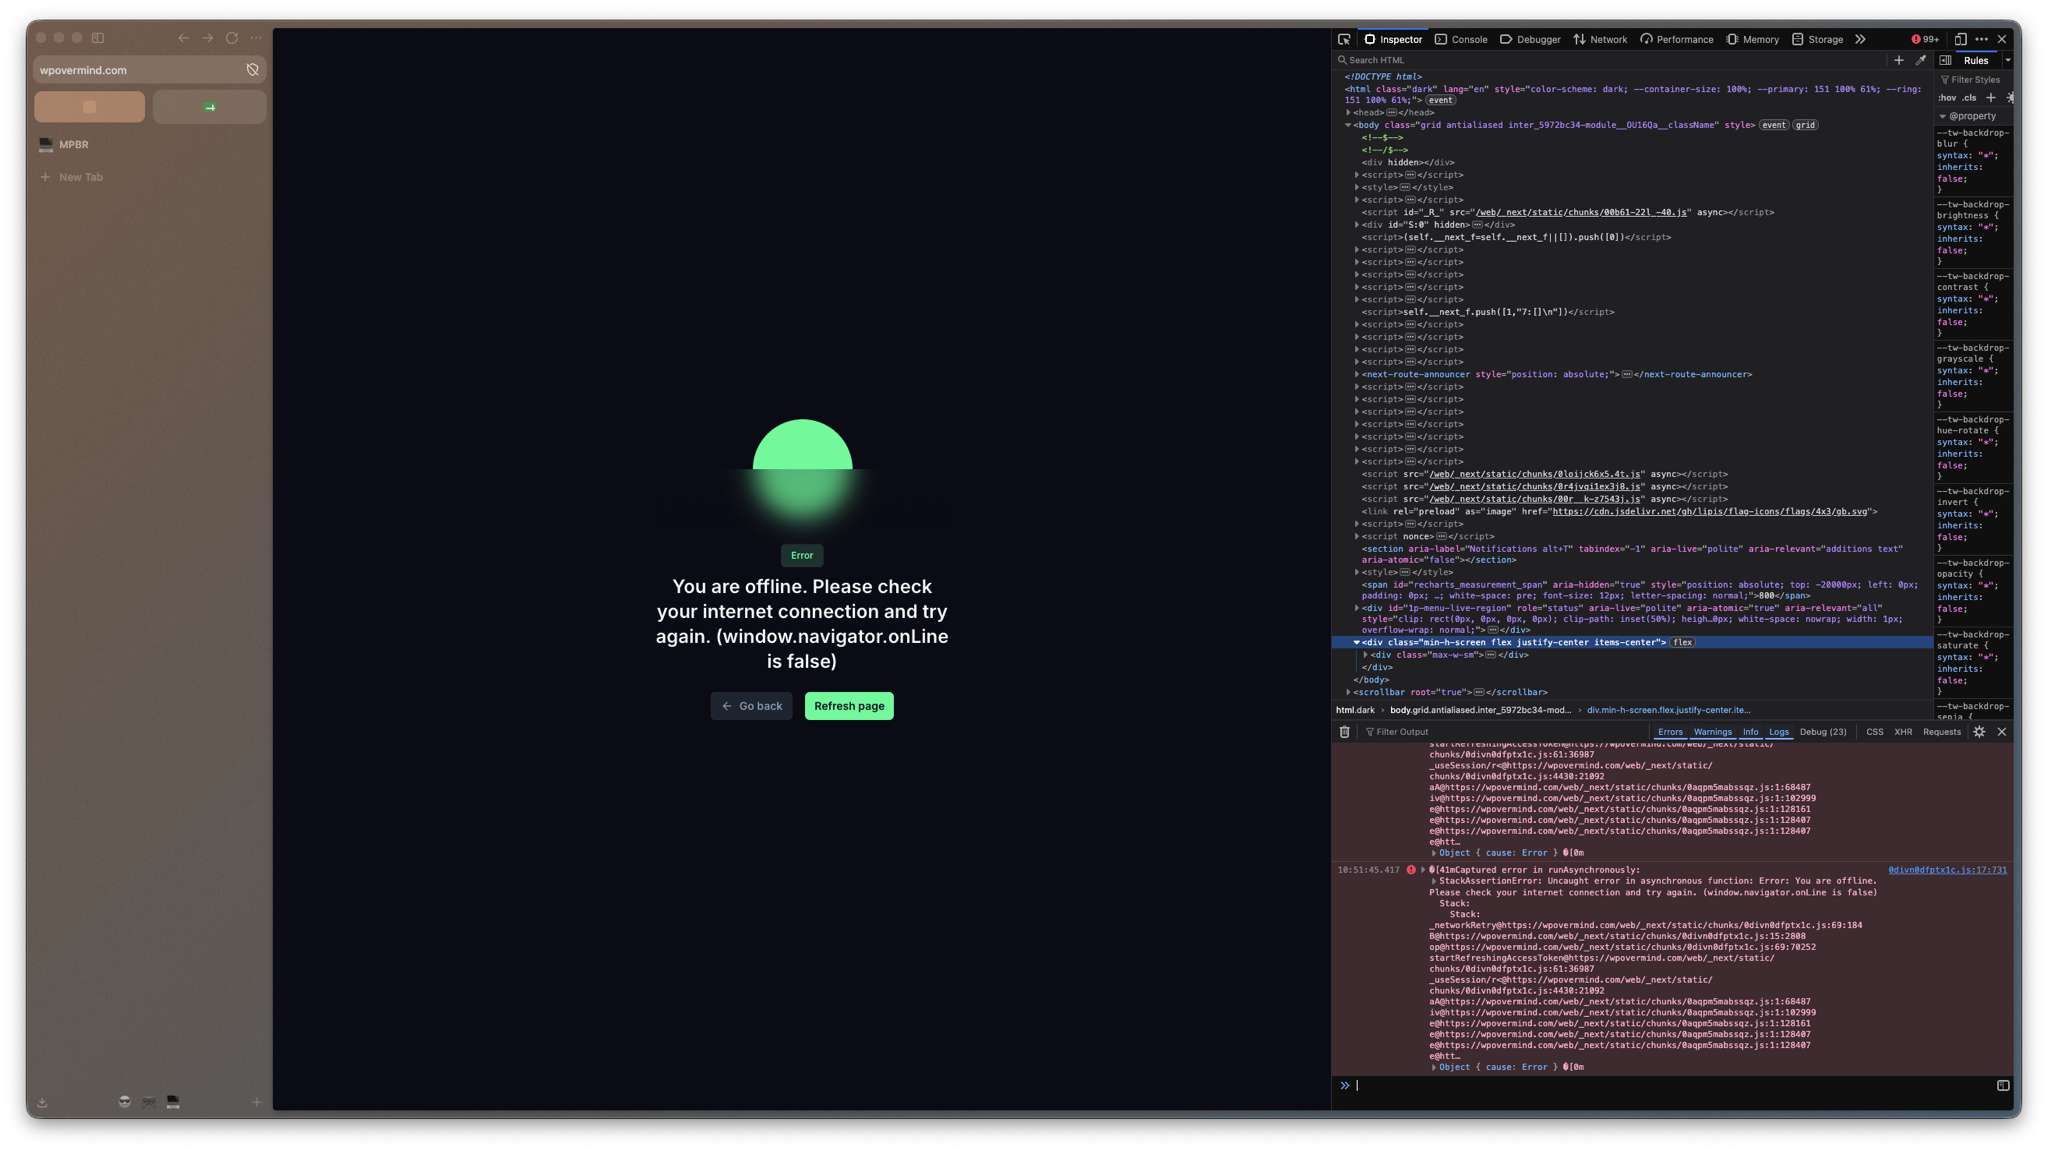This screenshot has height=1151, width=2048.
Task: Open DevTools customize three-dot menu
Action: (1982, 39)
